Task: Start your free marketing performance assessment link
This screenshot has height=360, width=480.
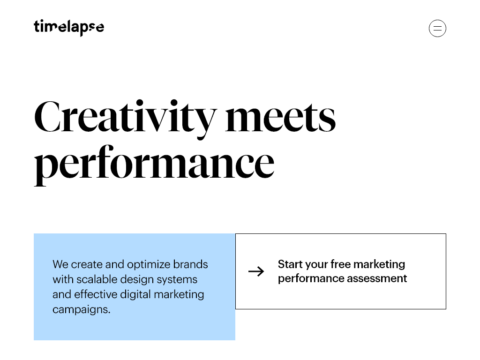Action: 341,271
